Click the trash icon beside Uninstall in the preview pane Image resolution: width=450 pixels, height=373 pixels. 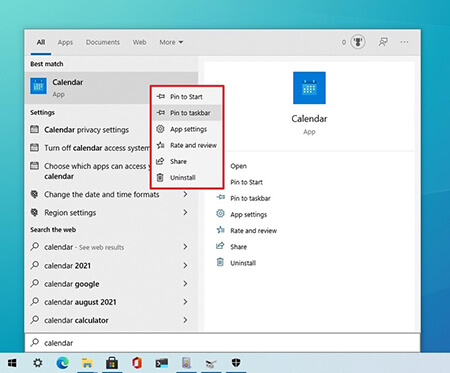click(x=220, y=262)
